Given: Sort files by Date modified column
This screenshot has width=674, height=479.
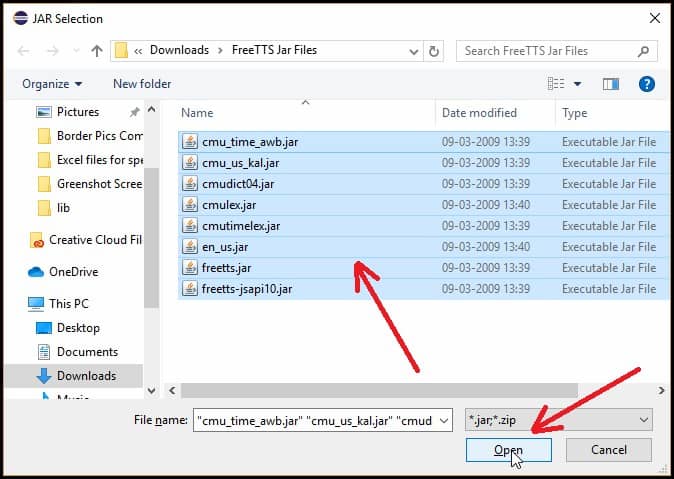Looking at the screenshot, I should click(479, 113).
